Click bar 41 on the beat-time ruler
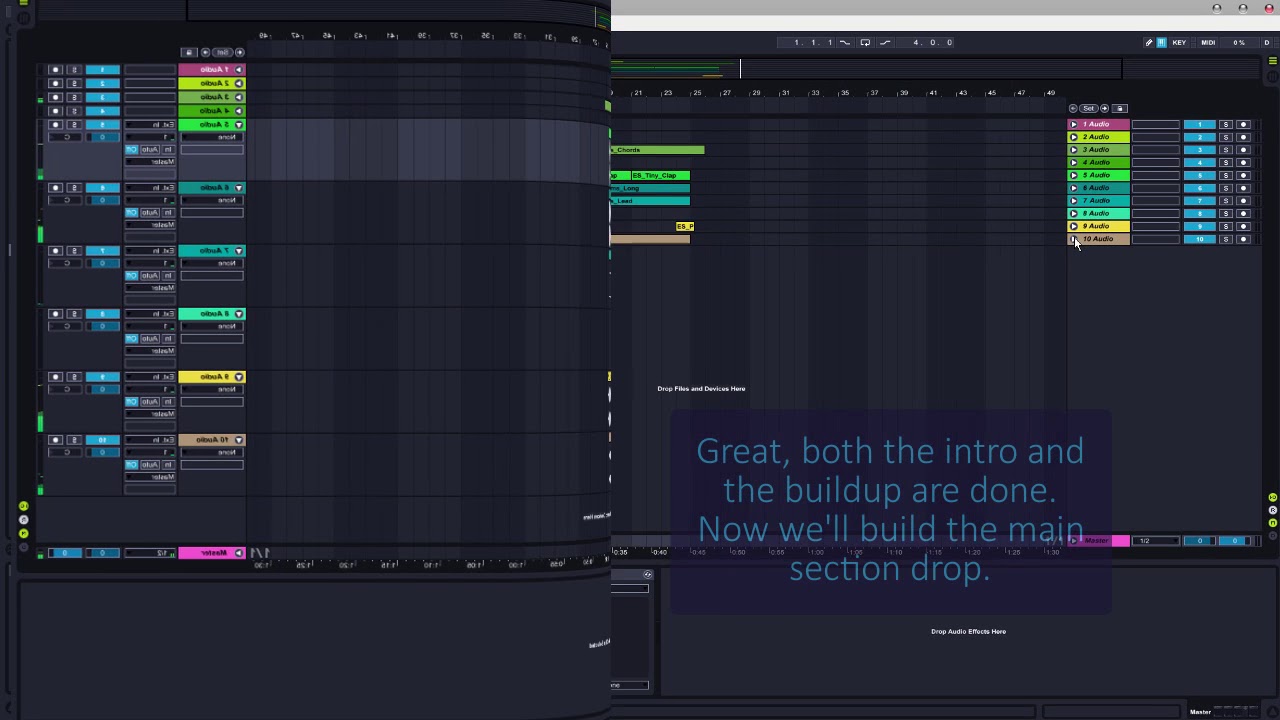1280x720 pixels. 933,93
